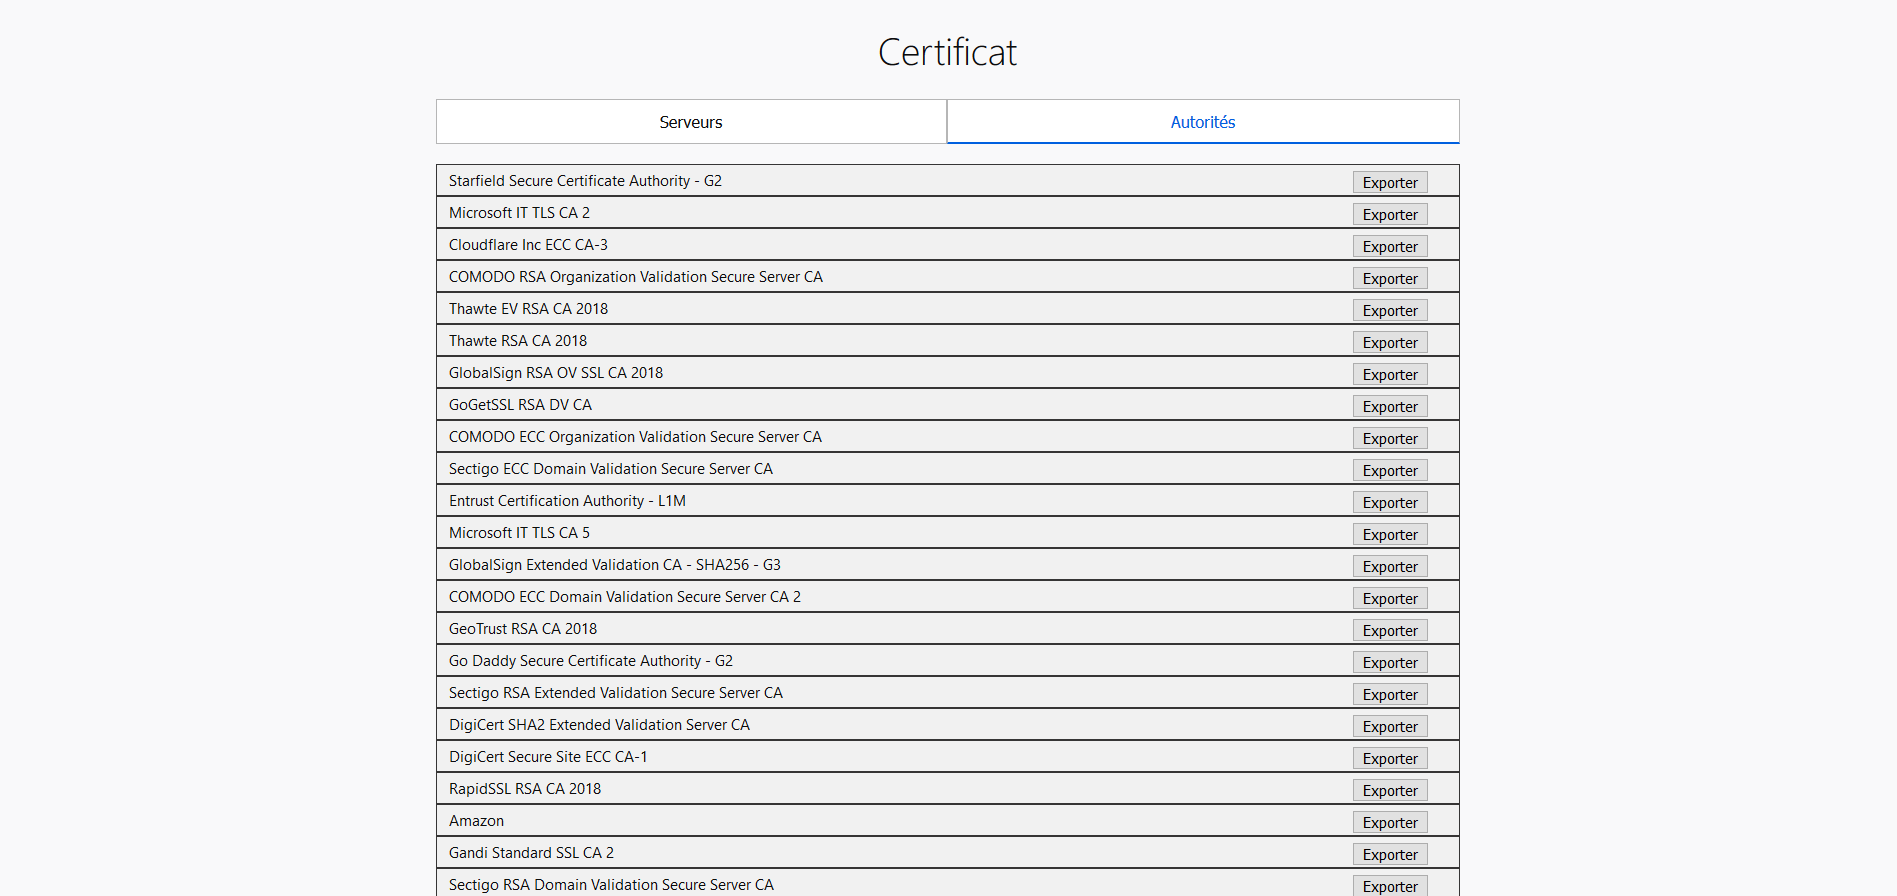Select the Starfield Secure Certificate Authority - G2 text
Image resolution: width=1897 pixels, height=896 pixels.
click(585, 181)
